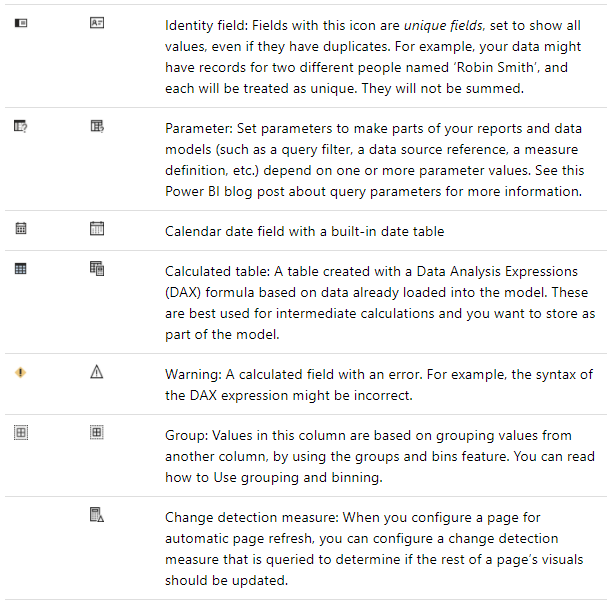The image size is (614, 608).
Task: Click the old Parameter icon with question mark
Action: 21,126
